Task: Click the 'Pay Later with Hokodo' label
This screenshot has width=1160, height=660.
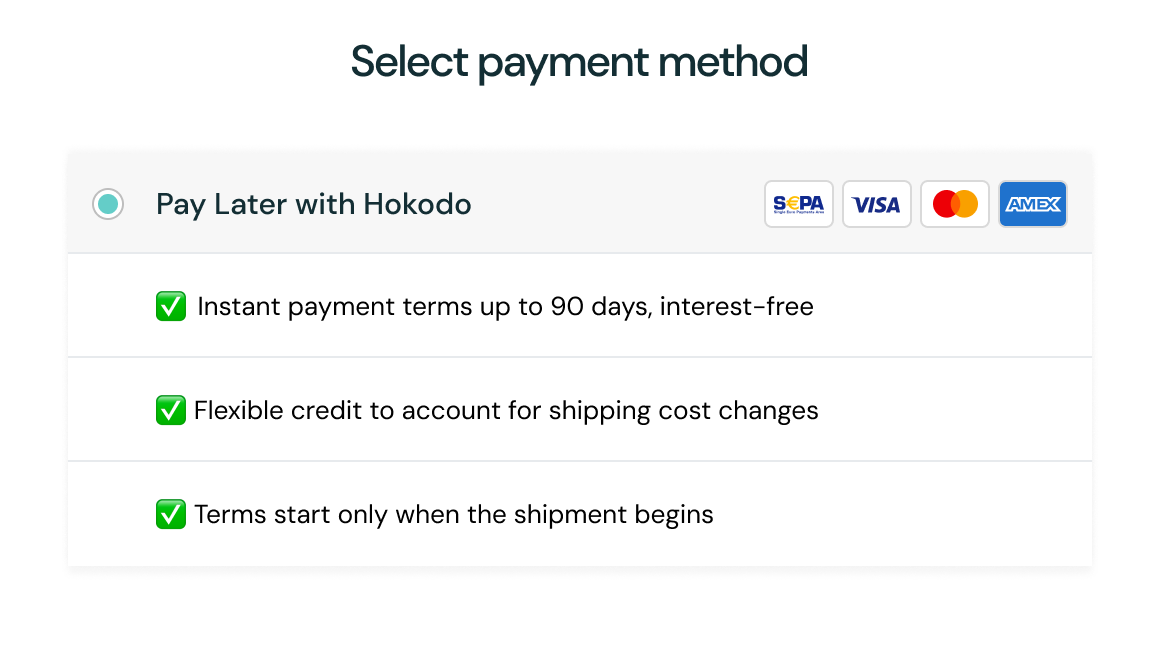Action: click(x=314, y=205)
